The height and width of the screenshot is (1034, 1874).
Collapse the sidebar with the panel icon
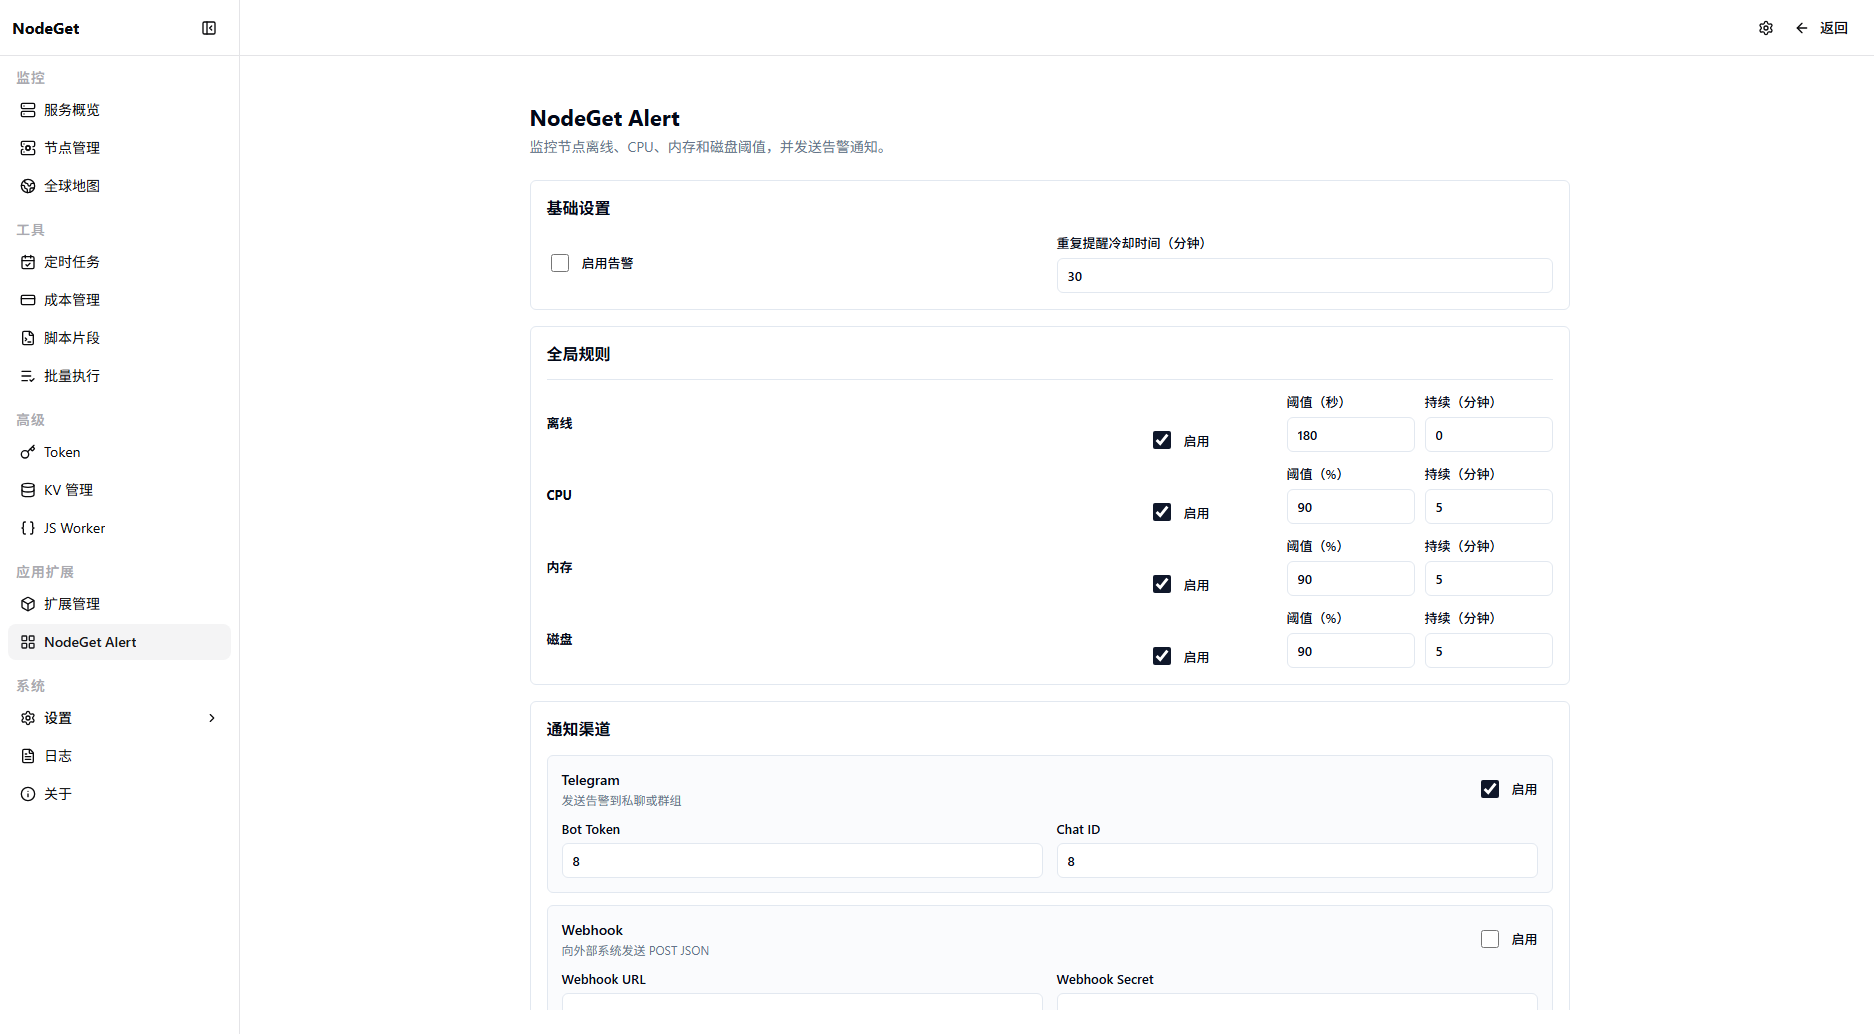(x=209, y=28)
